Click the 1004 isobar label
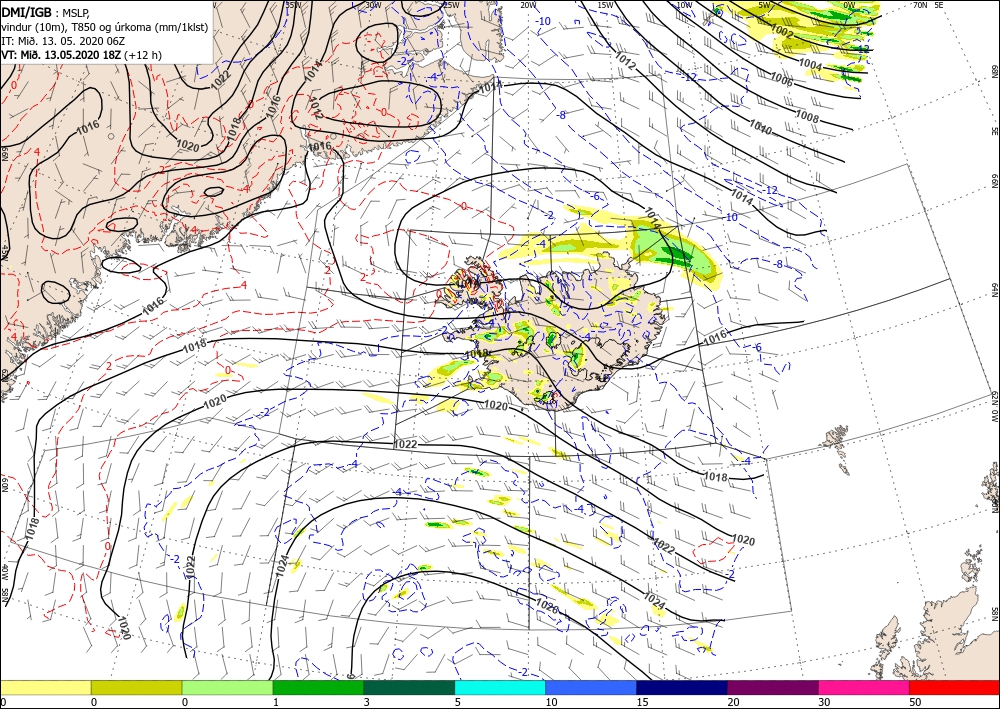Image resolution: width=1000 pixels, height=709 pixels. [x=810, y=64]
